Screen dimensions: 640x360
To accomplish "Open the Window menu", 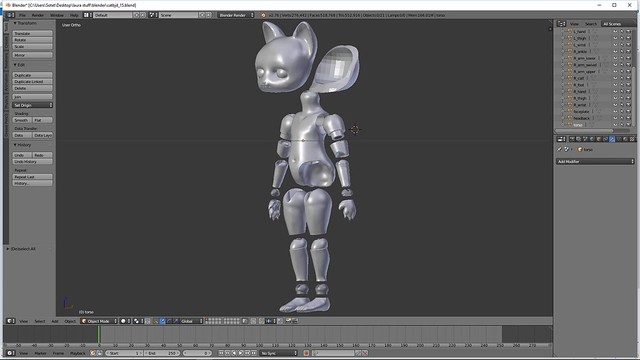I will 57,15.
